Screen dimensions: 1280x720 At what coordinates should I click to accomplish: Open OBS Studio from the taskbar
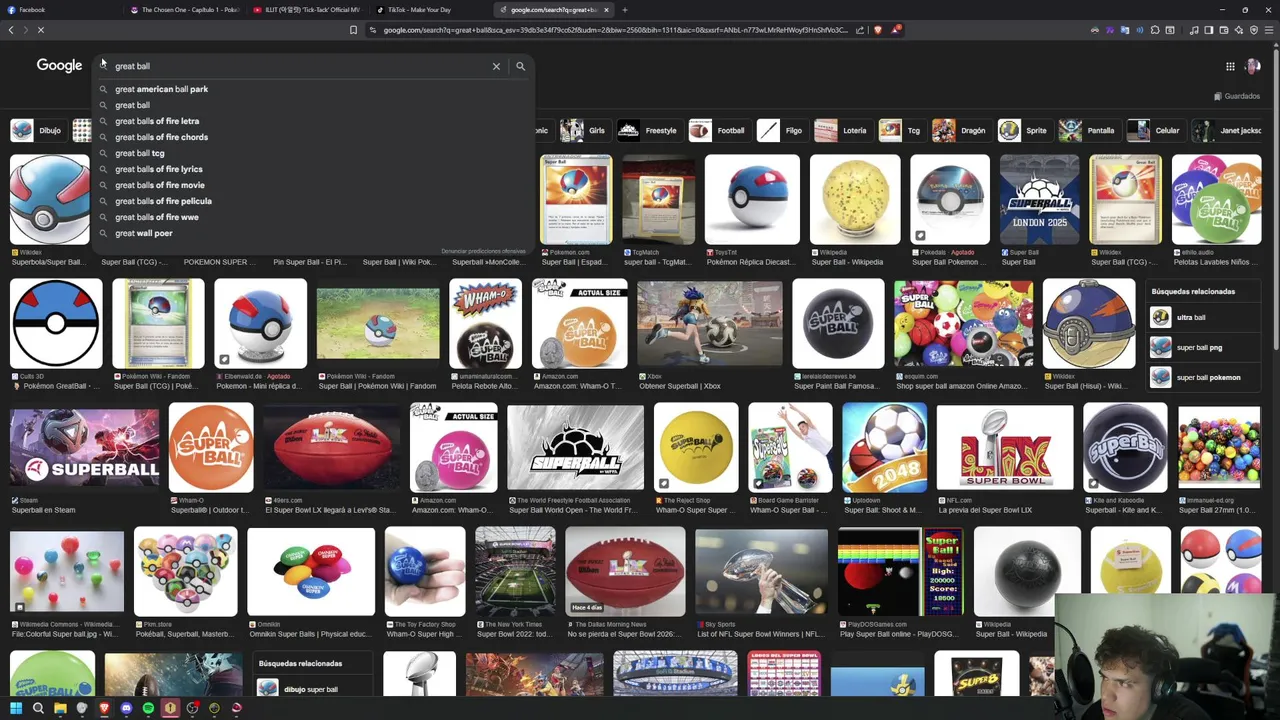pyautogui.click(x=192, y=708)
